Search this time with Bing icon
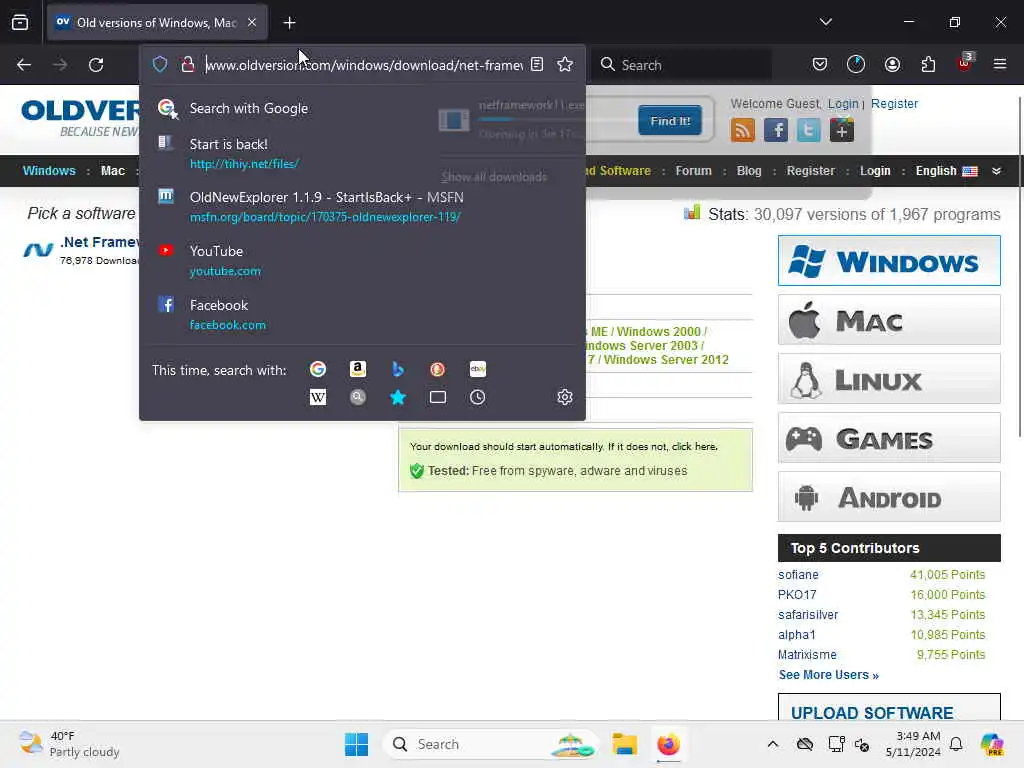The height and width of the screenshot is (768, 1024). (x=397, y=369)
